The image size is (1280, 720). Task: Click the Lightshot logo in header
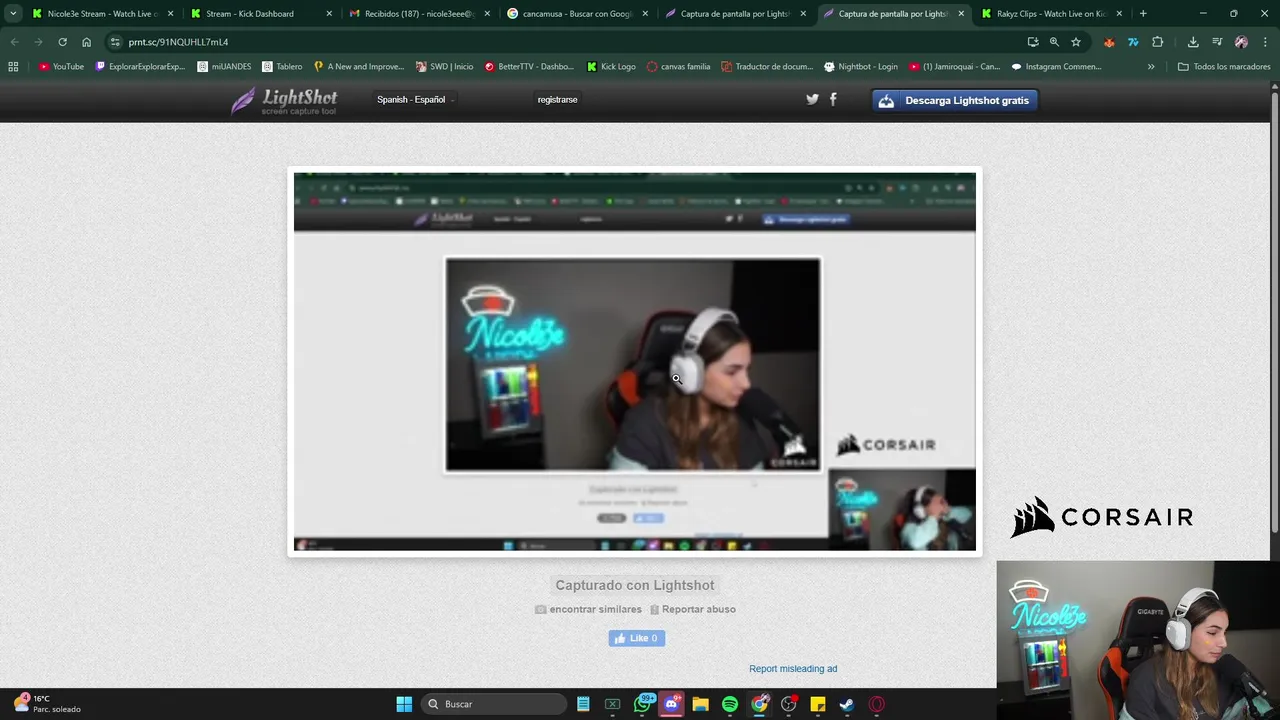tap(284, 101)
